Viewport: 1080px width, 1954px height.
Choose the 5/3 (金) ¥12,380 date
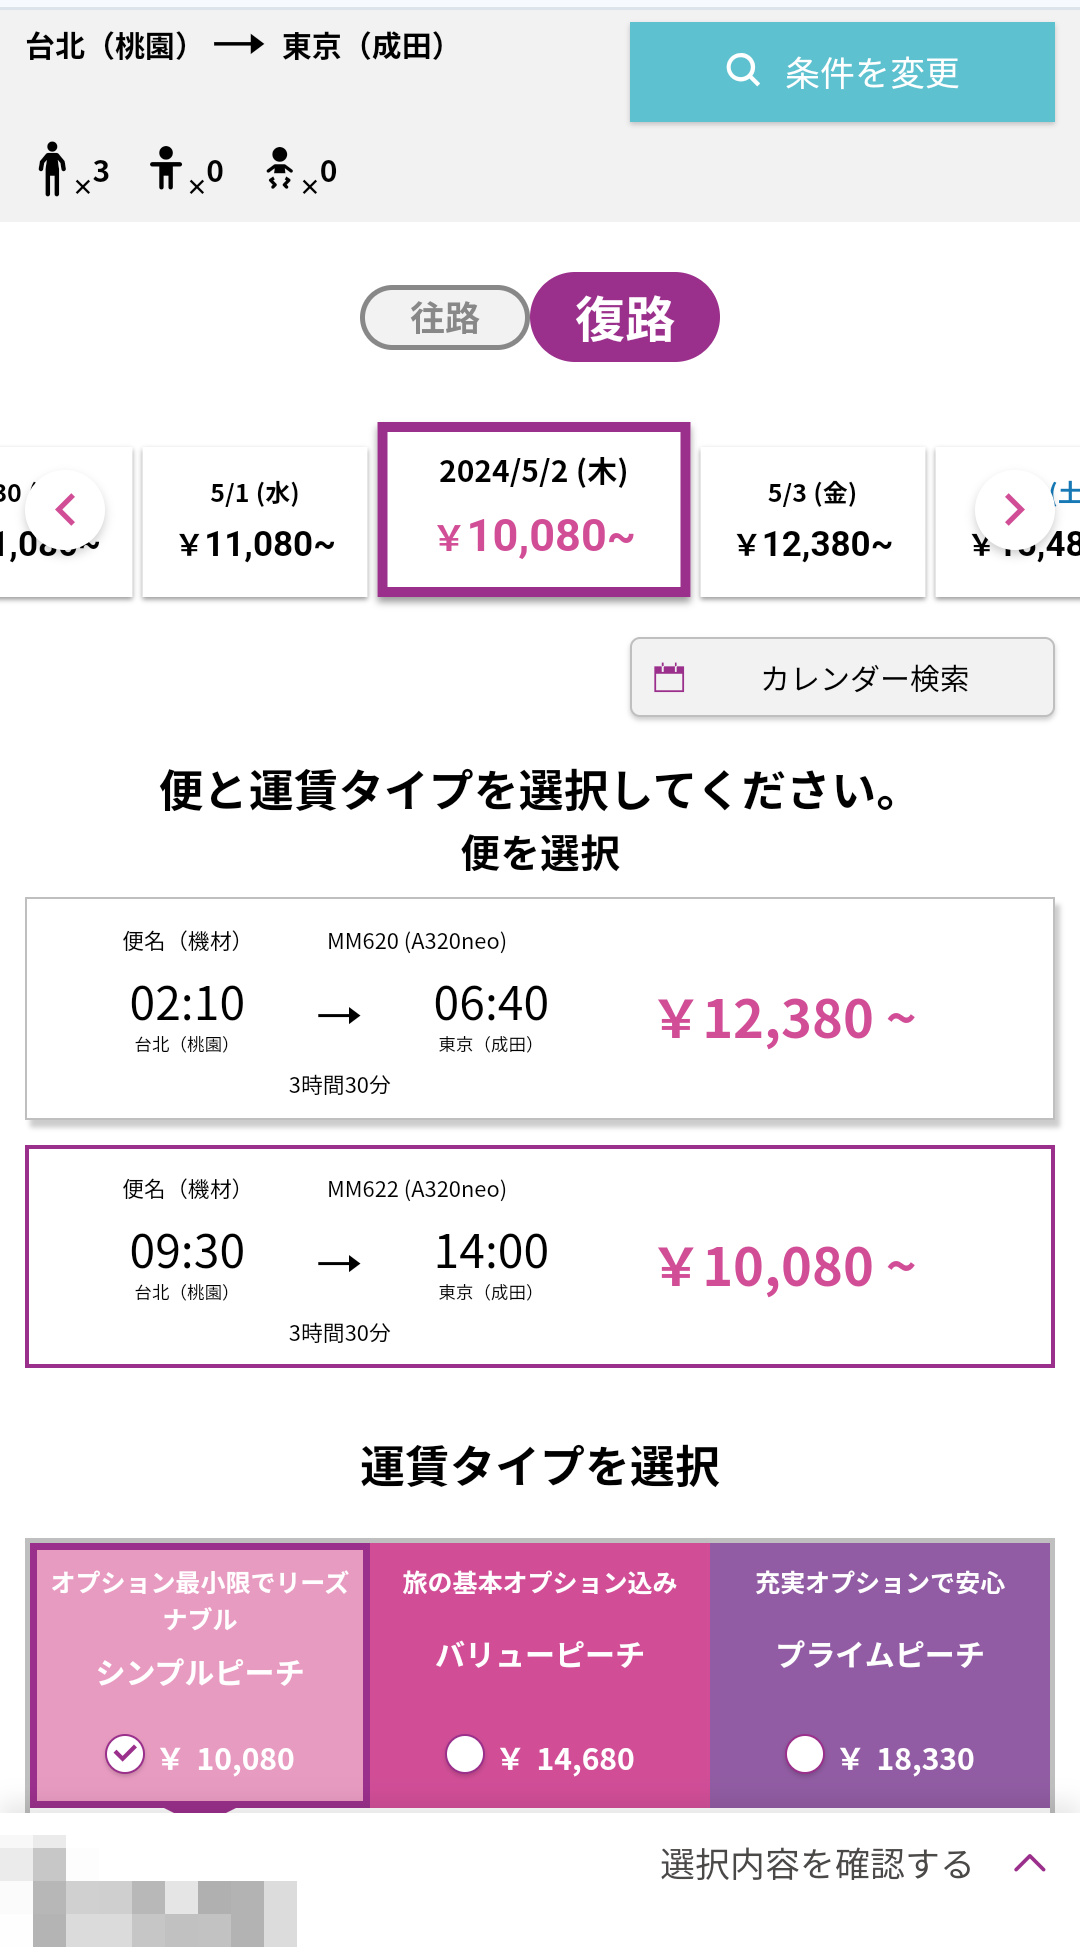tap(813, 521)
